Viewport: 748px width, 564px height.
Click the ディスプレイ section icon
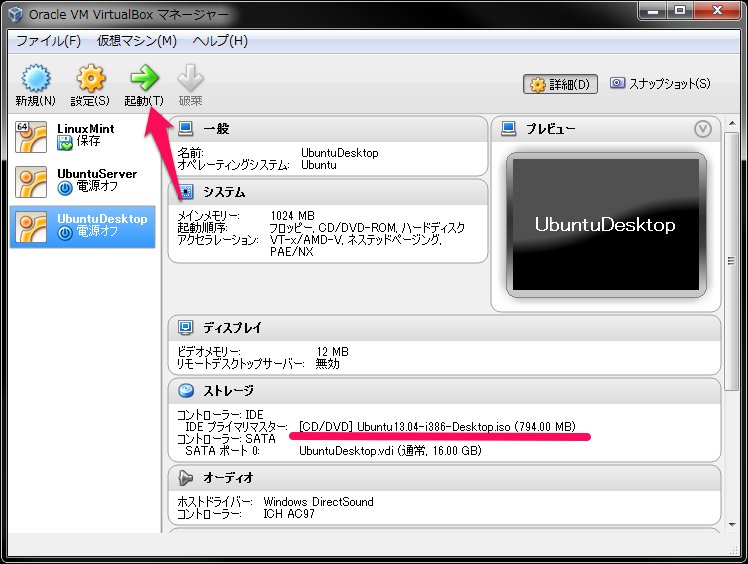pyautogui.click(x=185, y=327)
